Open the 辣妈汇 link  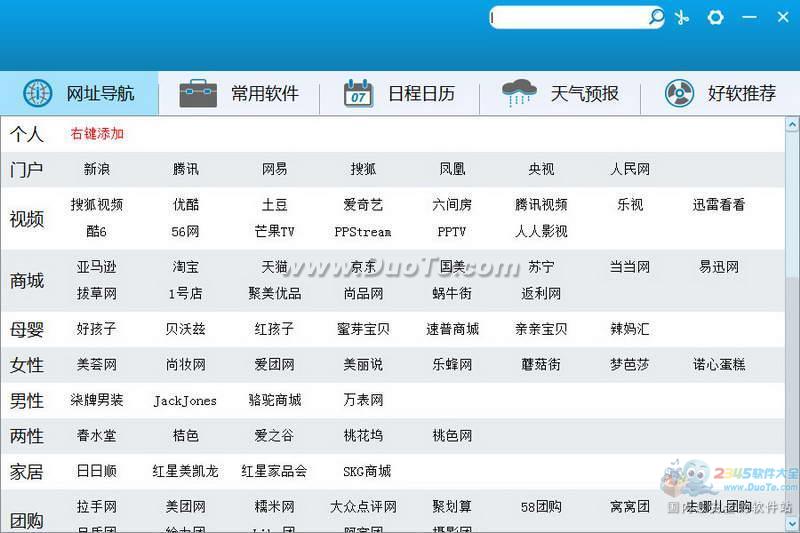tap(630, 329)
